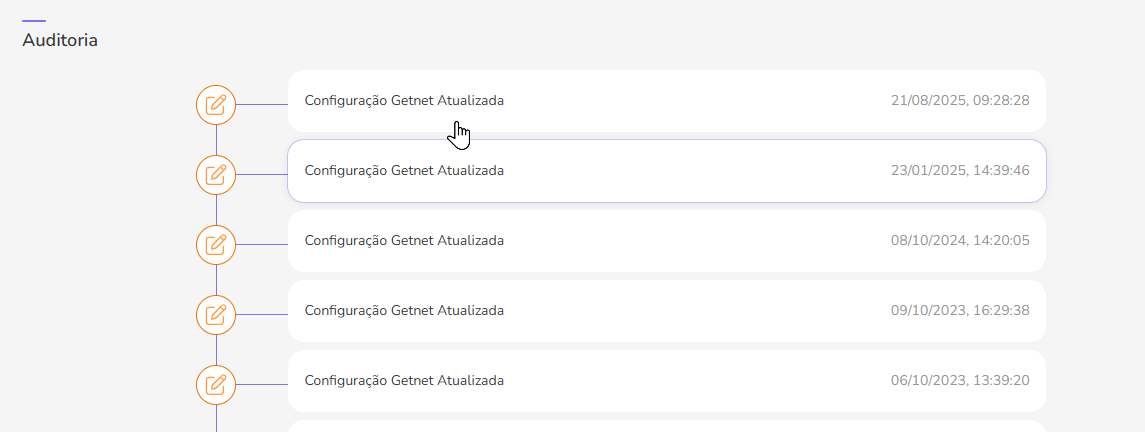Click the edit icon for the 23/01/2025 entry
1145x432 pixels.
point(216,174)
